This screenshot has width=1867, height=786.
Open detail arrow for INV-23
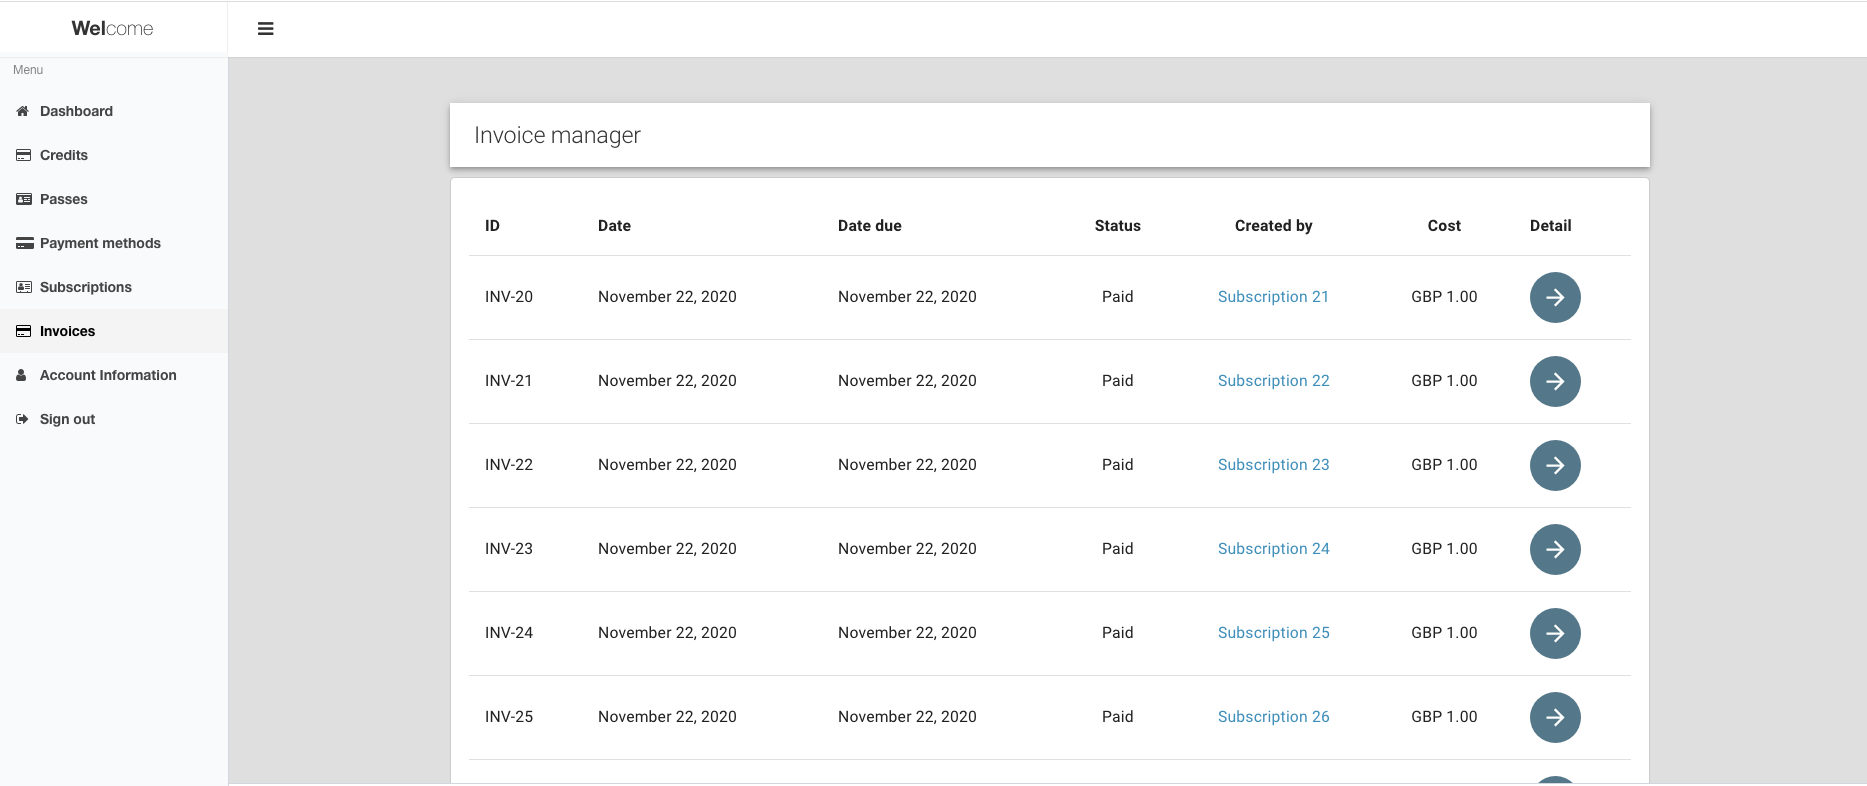1555,549
